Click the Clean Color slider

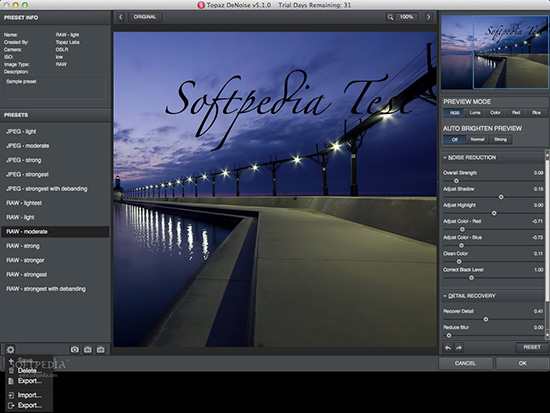(493, 261)
